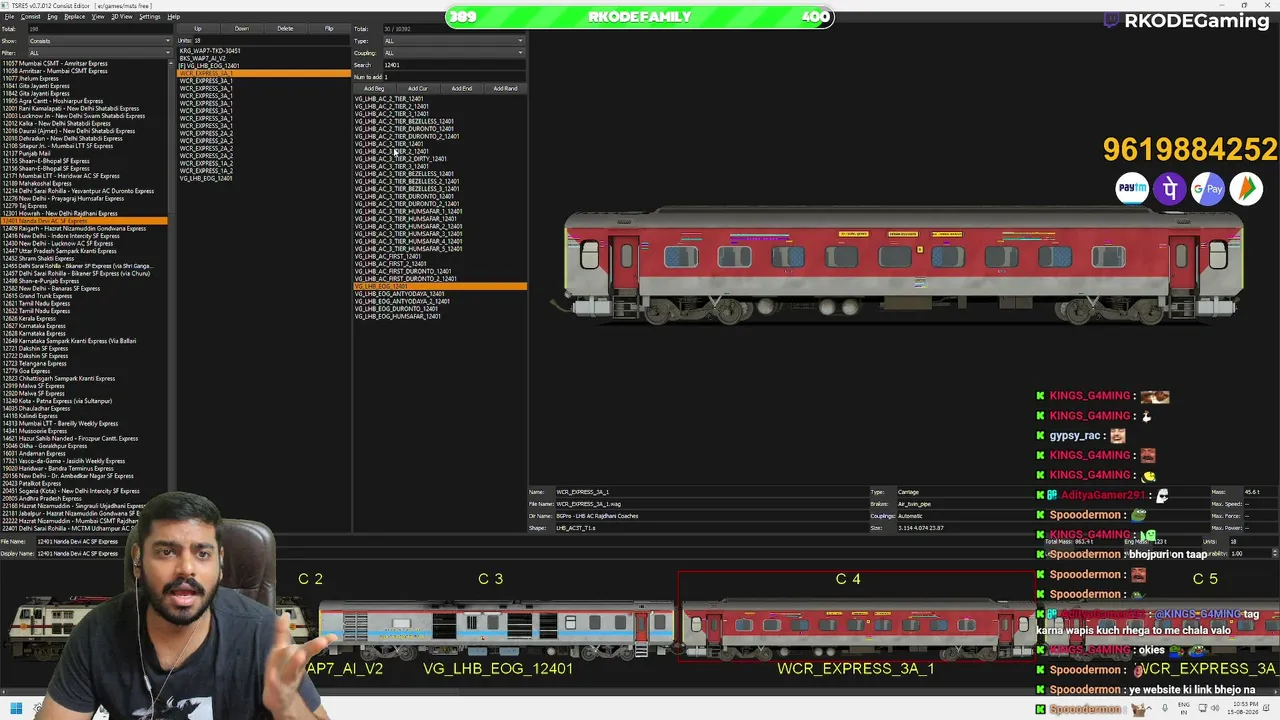The image size is (1280, 720).
Task: Select VG_LHB_AC_3_TIER_2_DIRTY_12401 wagon
Action: click(400, 159)
